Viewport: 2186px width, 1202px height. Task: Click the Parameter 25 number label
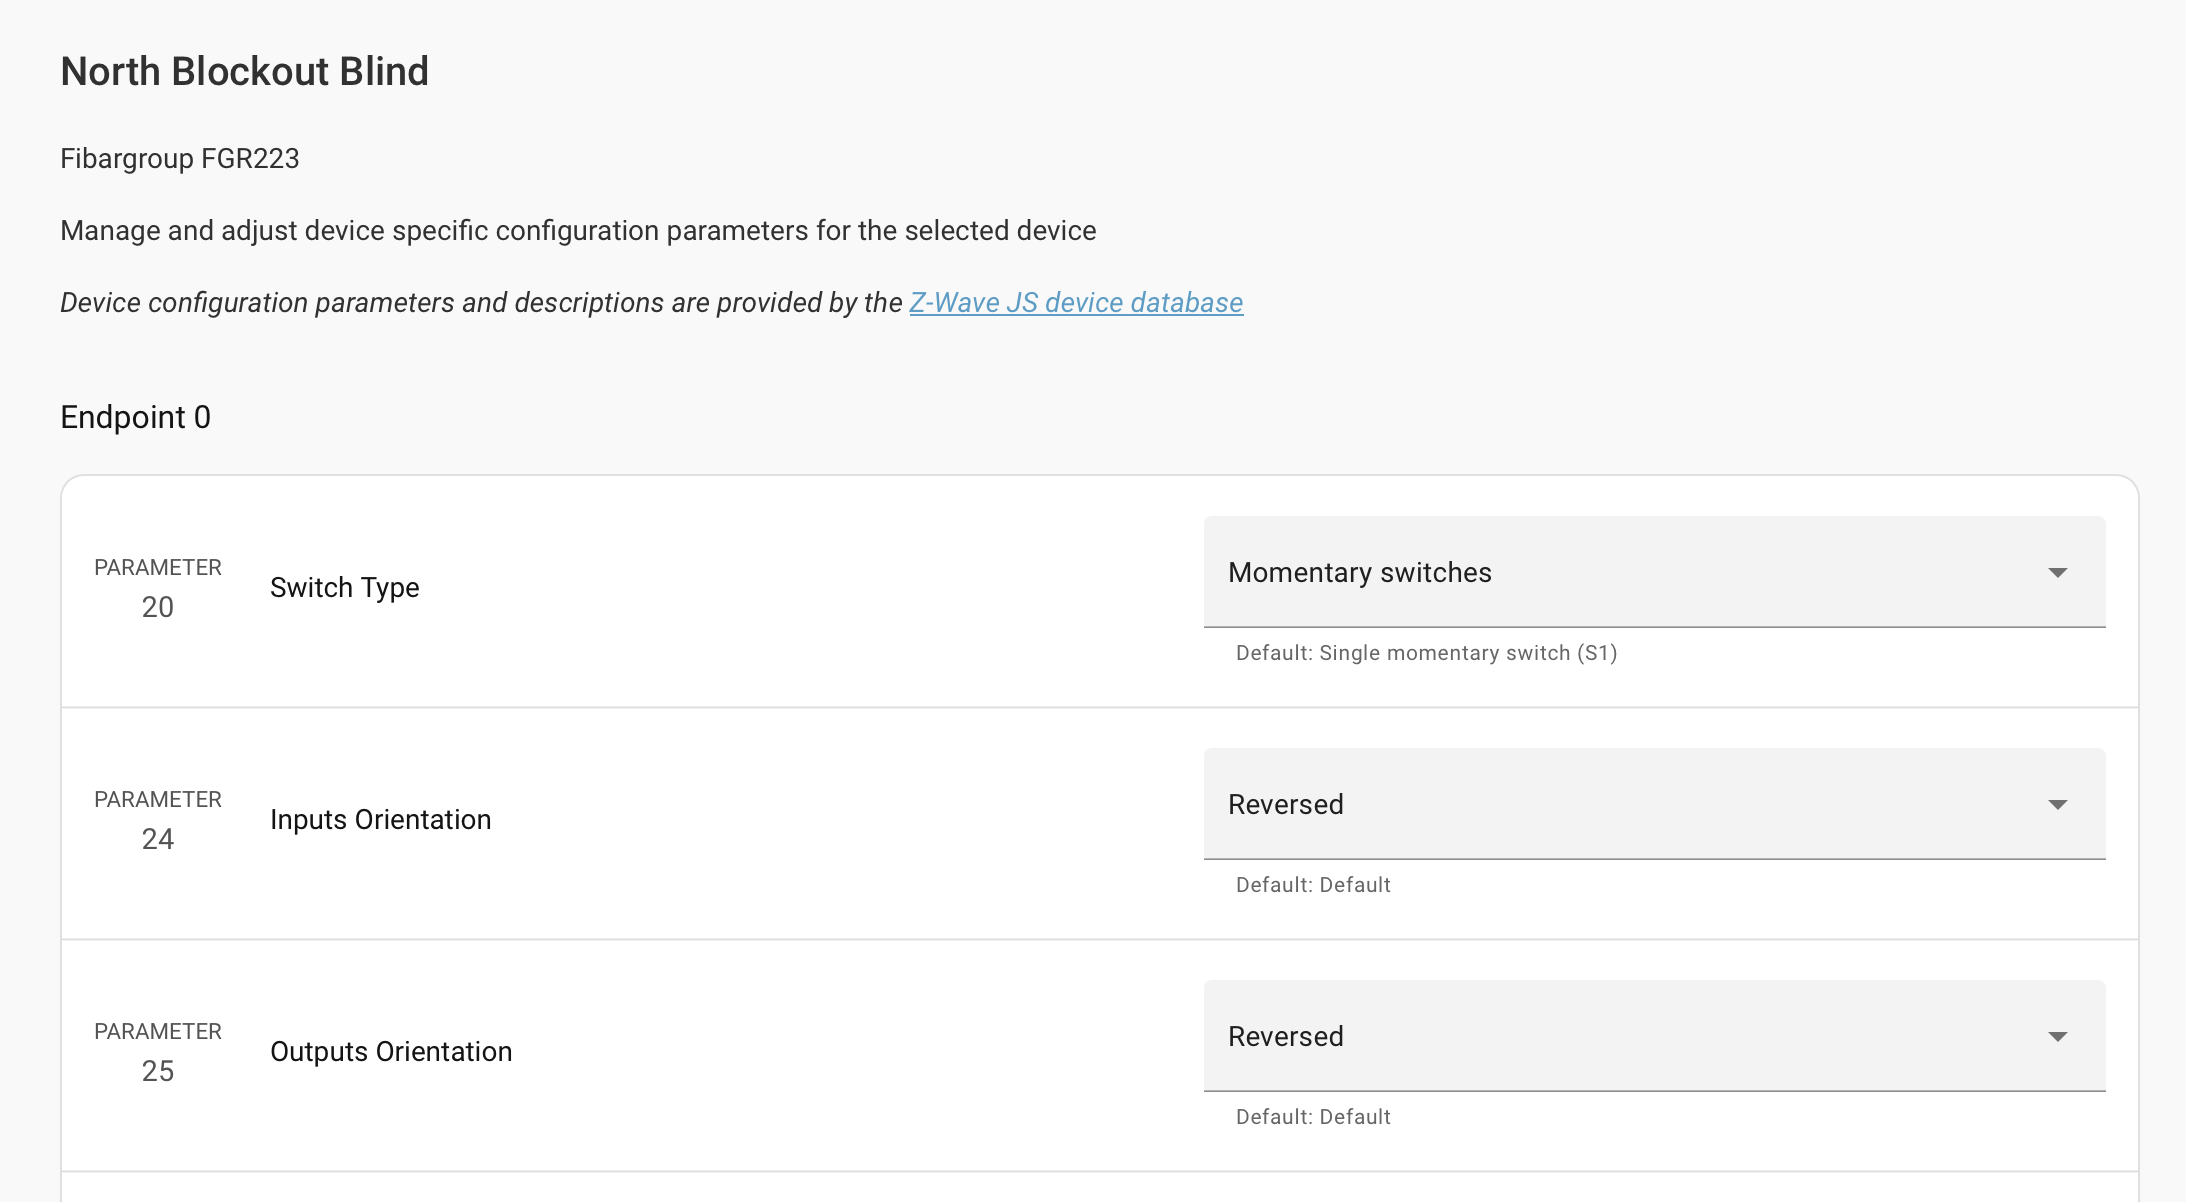point(157,1071)
